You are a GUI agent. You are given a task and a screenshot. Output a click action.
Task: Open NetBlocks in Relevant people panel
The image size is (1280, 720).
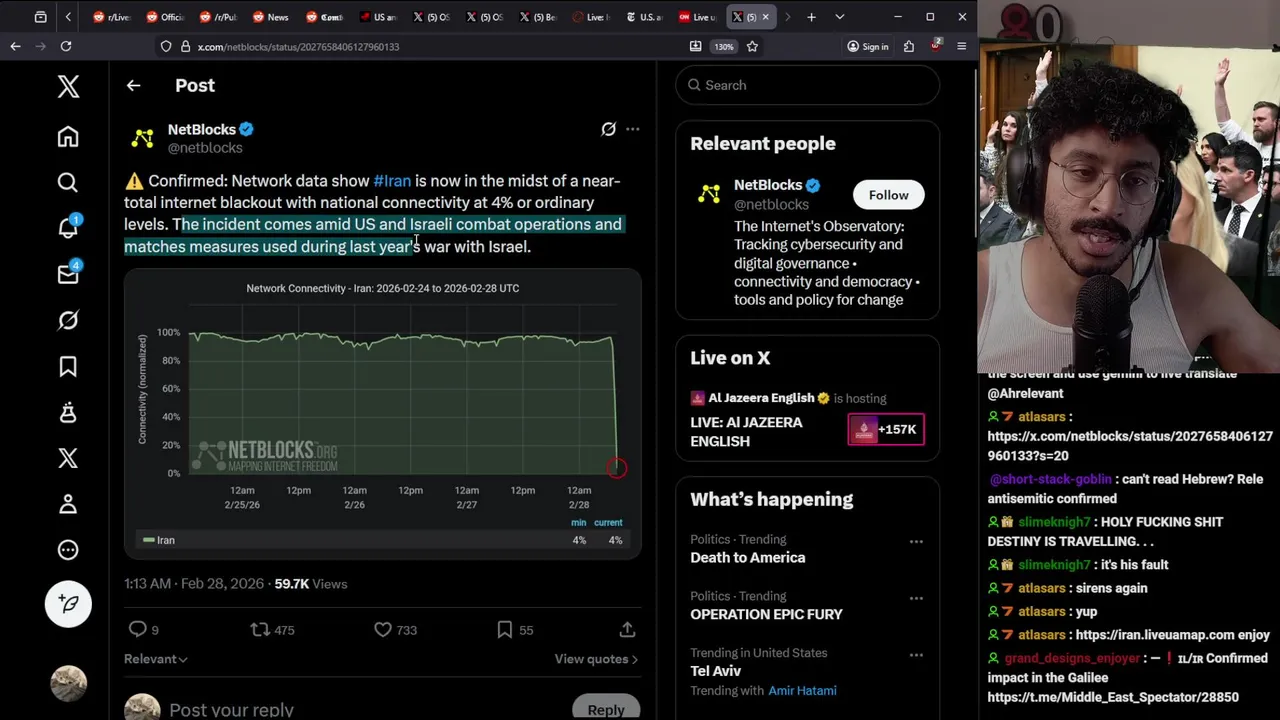768,185
